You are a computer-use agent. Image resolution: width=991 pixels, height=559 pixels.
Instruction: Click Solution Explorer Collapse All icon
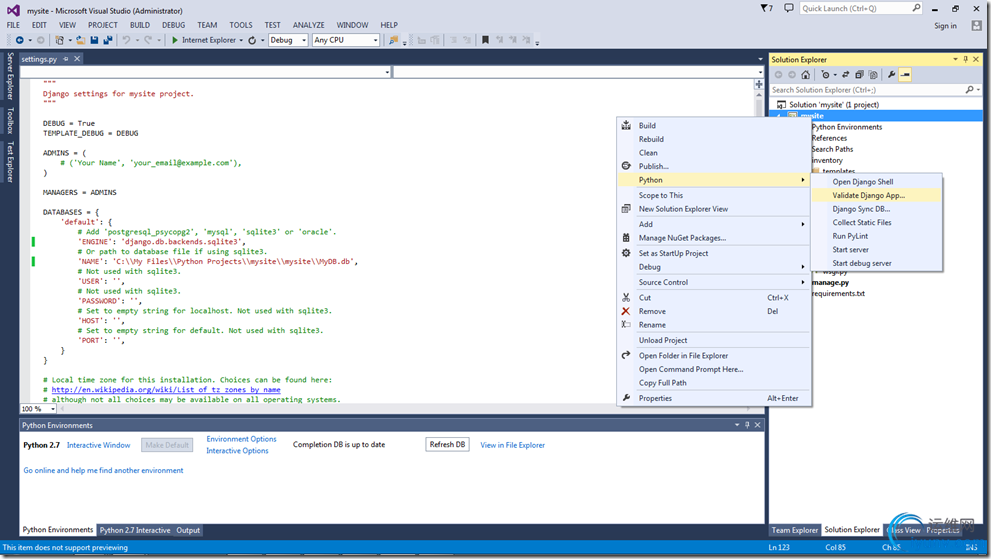(860, 75)
